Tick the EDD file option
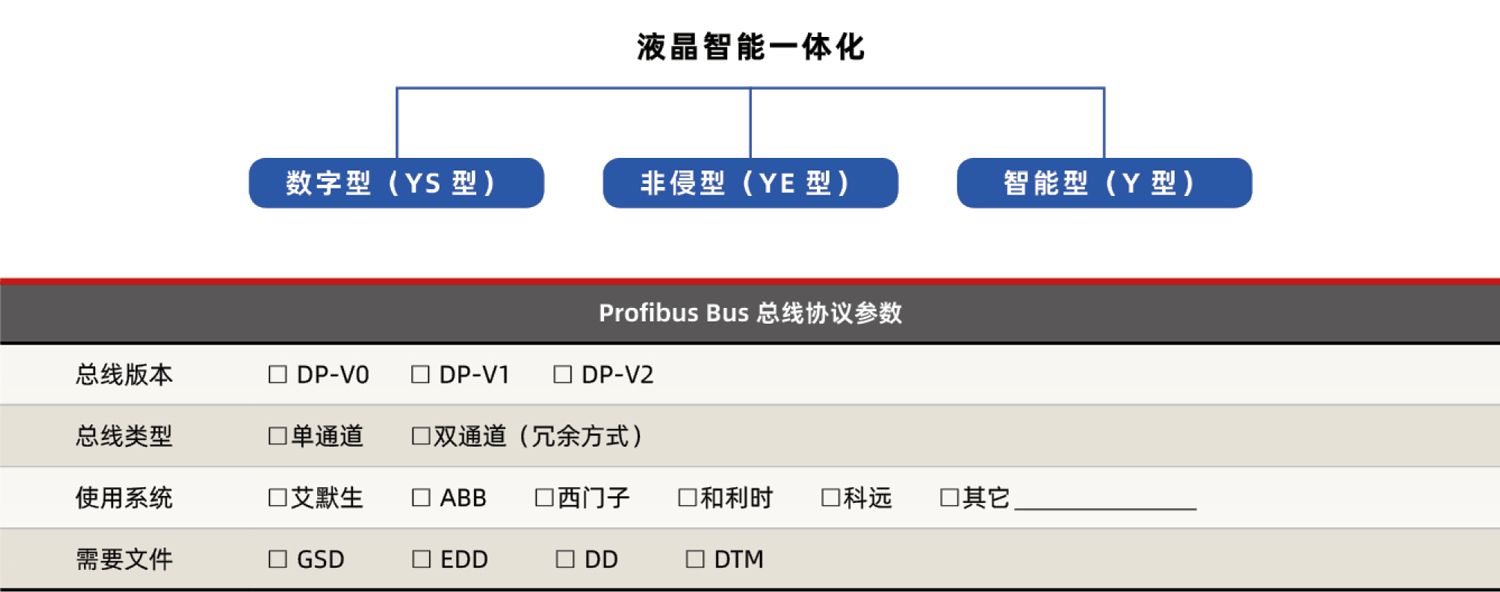This screenshot has width=1500, height=592. (x=421, y=560)
